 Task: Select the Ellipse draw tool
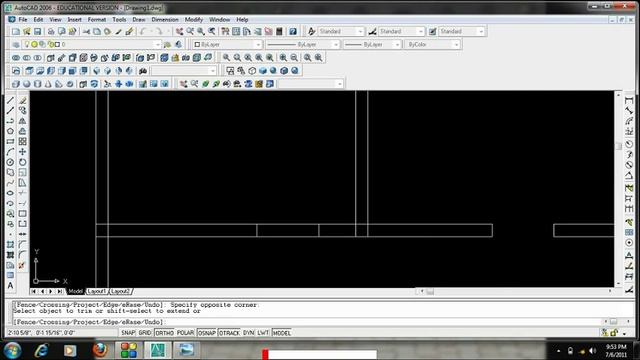11,193
